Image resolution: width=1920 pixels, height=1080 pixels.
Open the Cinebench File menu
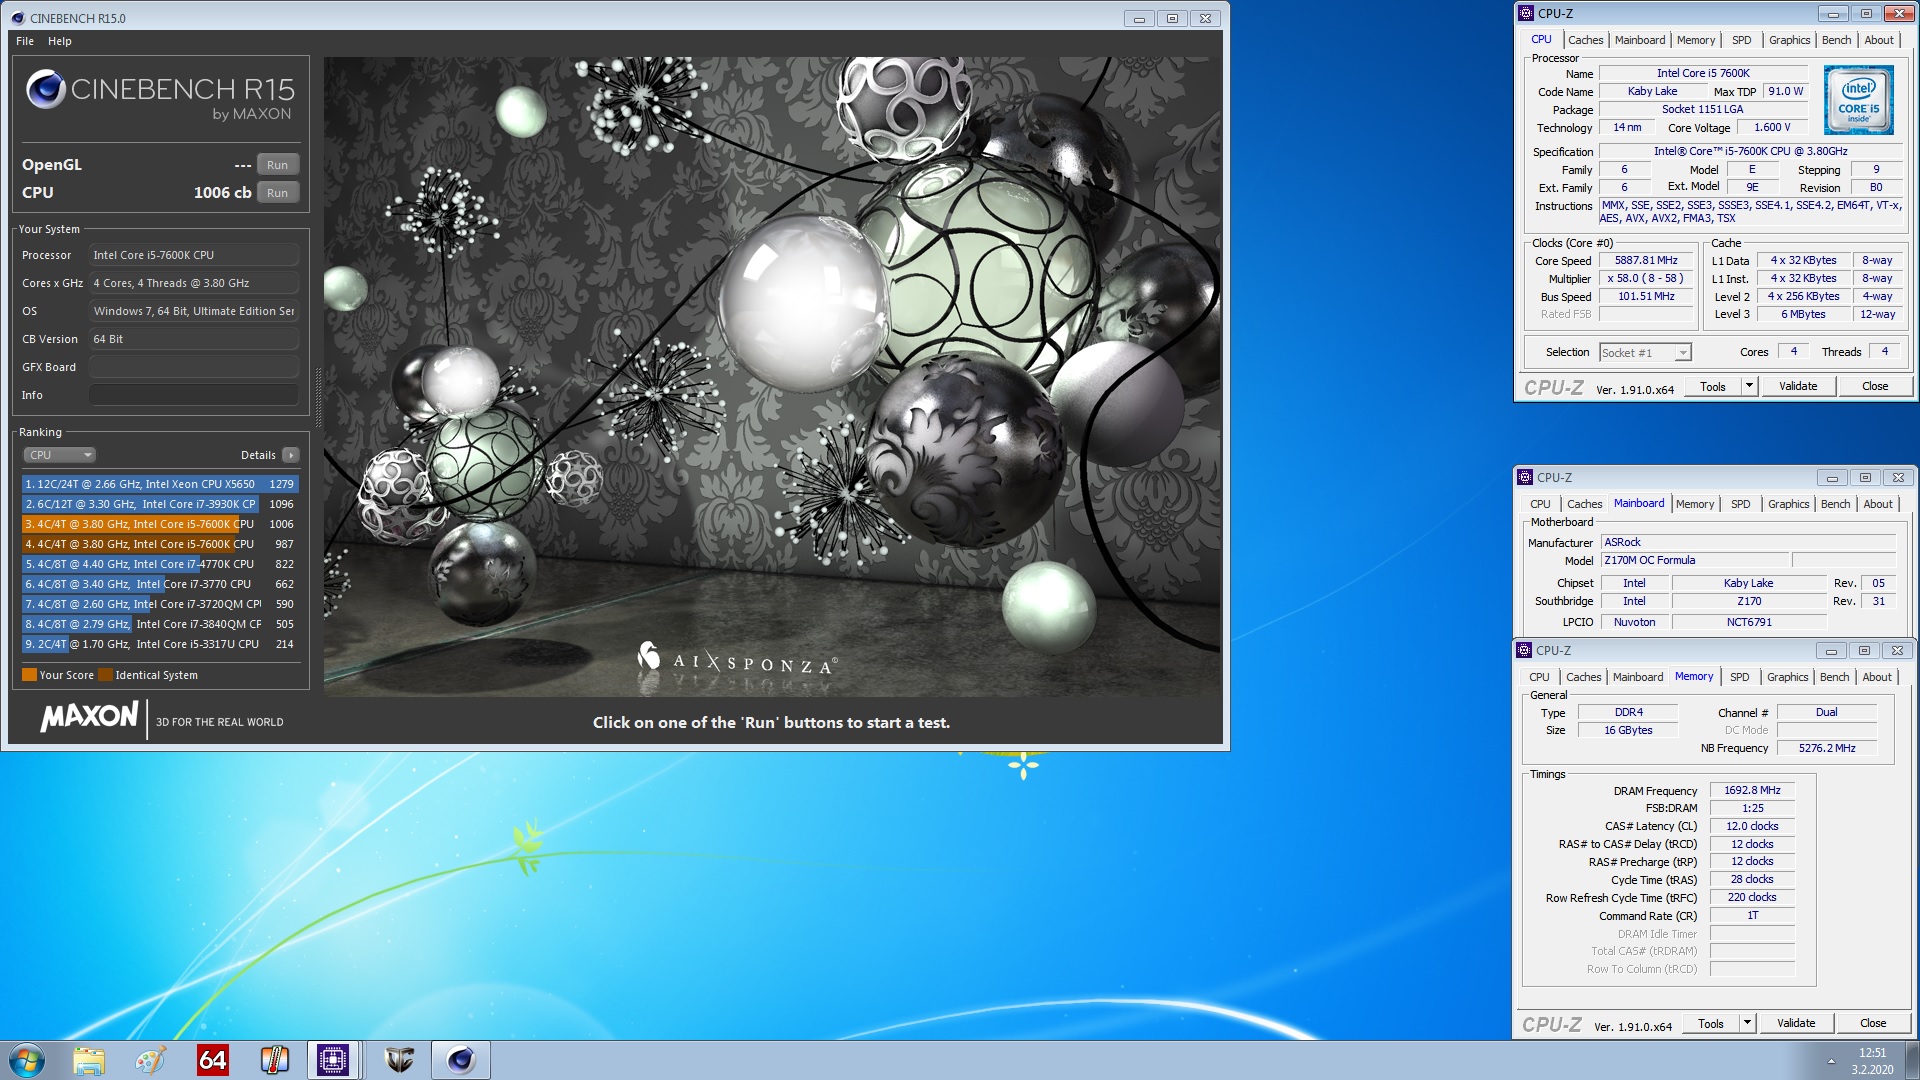(x=25, y=41)
